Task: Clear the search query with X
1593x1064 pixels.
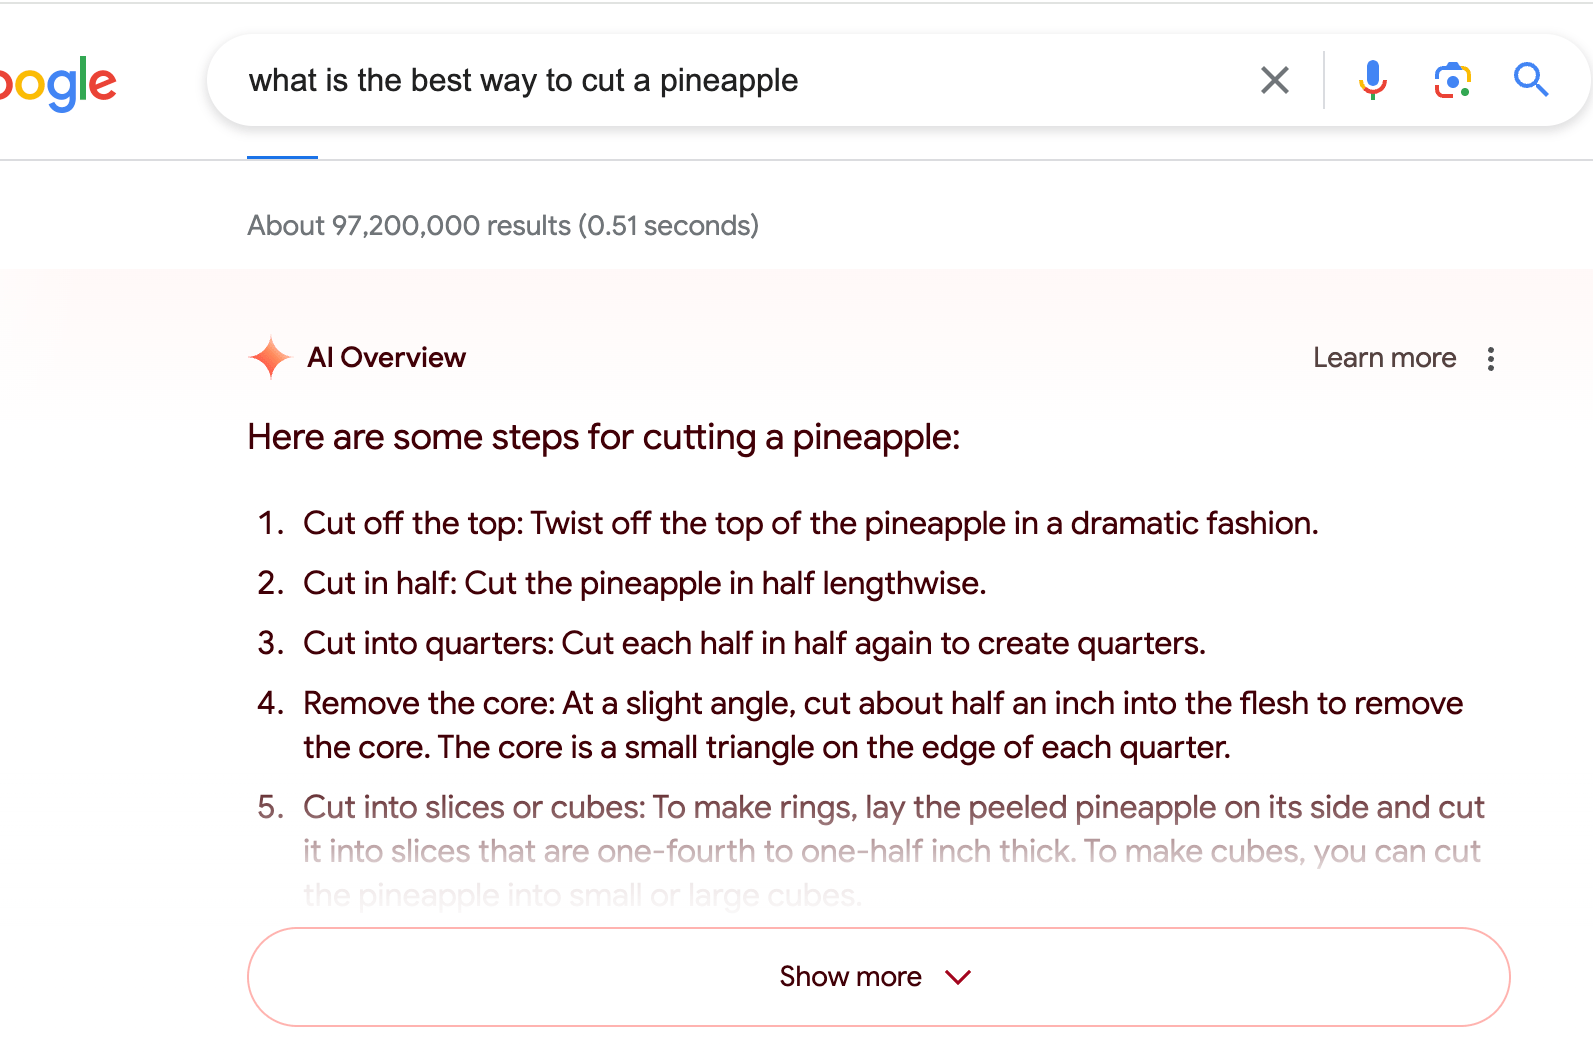Action: click(x=1274, y=80)
